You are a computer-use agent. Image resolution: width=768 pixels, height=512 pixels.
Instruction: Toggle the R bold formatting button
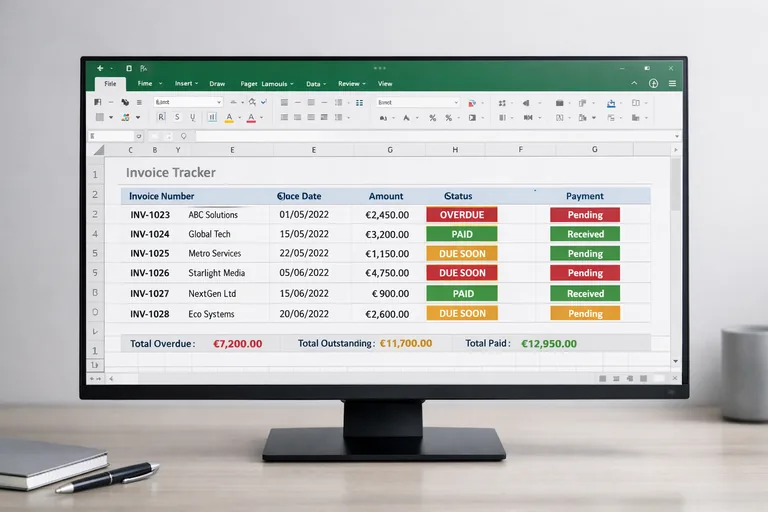click(161, 117)
